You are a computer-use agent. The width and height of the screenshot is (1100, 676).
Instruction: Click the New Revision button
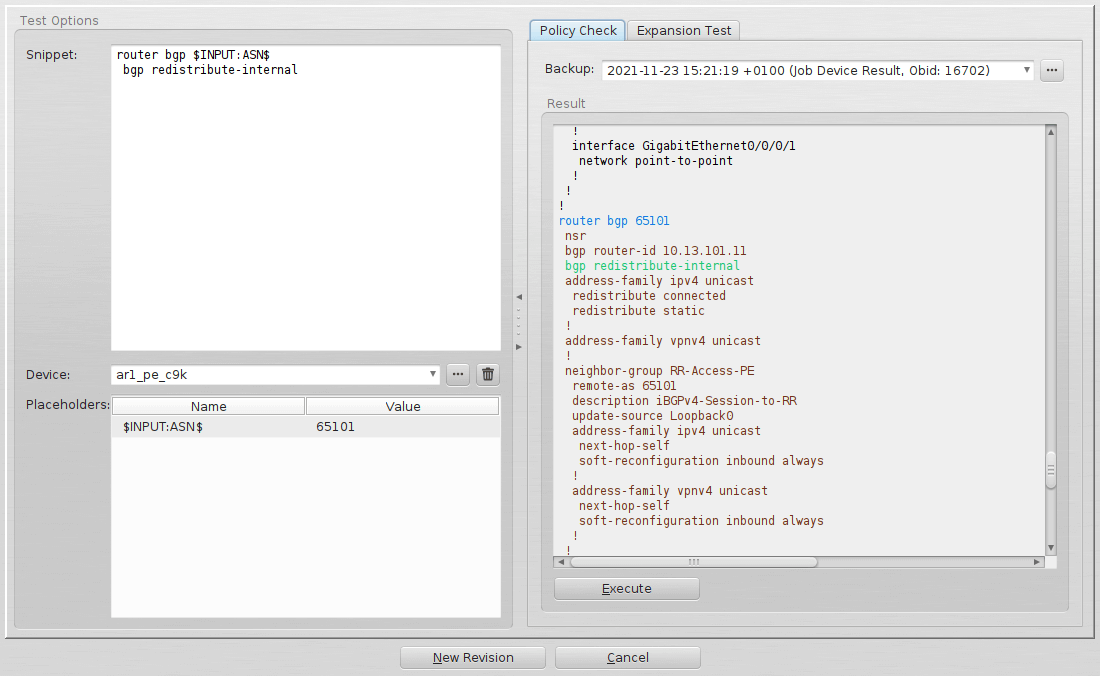click(x=473, y=657)
